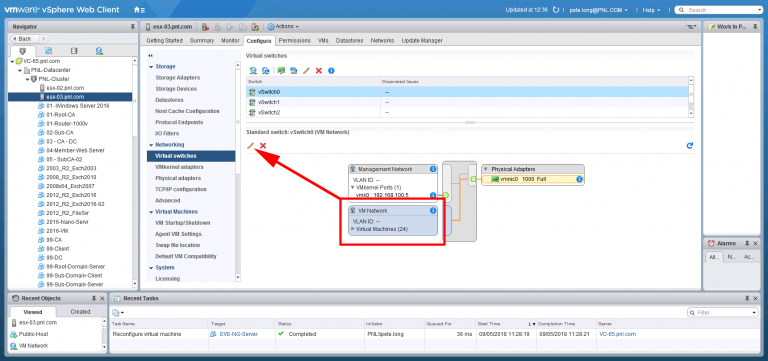Pin the Recent Tasks panel
Screen dimensions: 768x361
[x=748, y=298]
